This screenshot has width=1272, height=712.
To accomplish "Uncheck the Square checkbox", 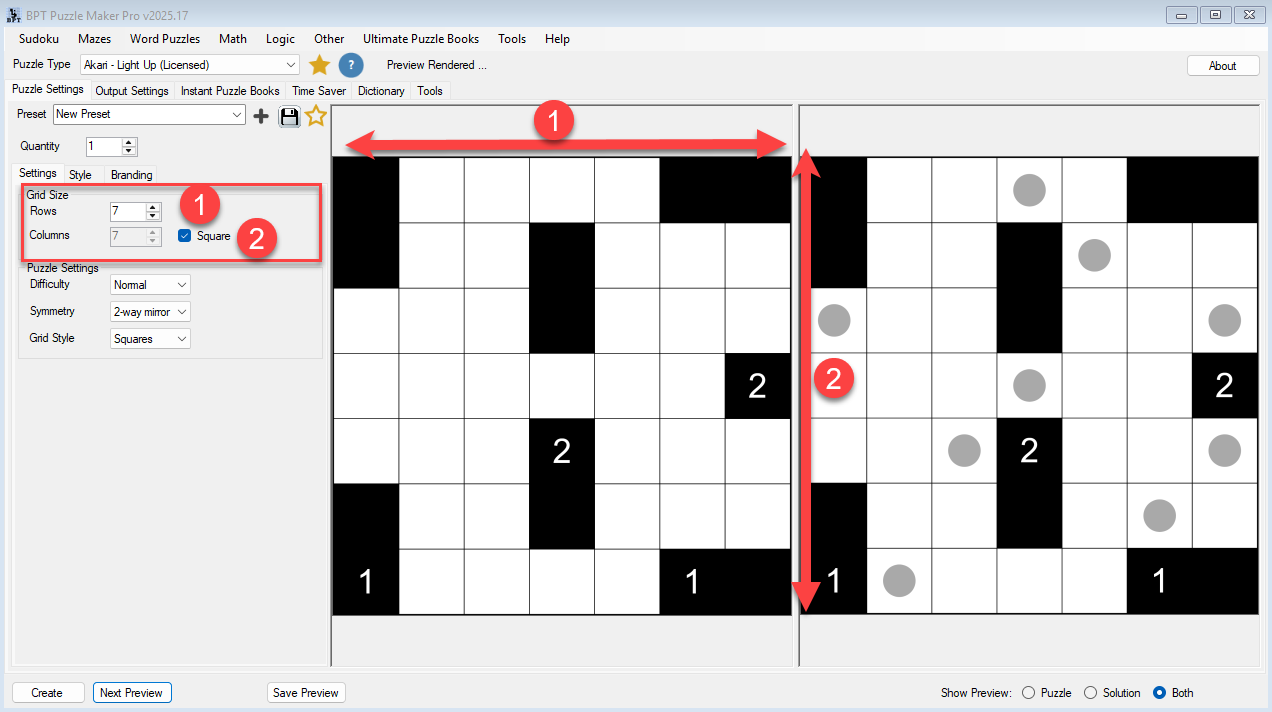I will click(184, 236).
